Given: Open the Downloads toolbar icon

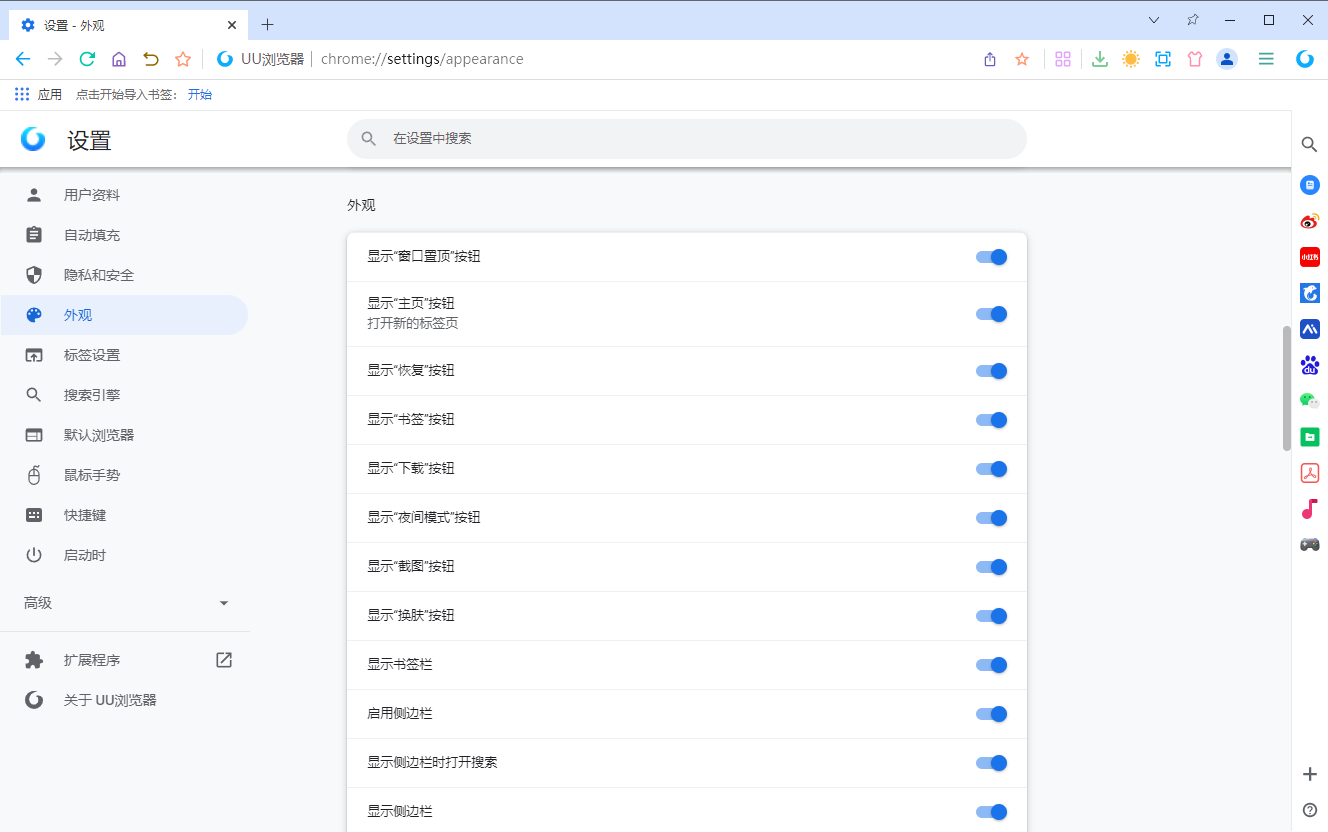Looking at the screenshot, I should point(1099,59).
